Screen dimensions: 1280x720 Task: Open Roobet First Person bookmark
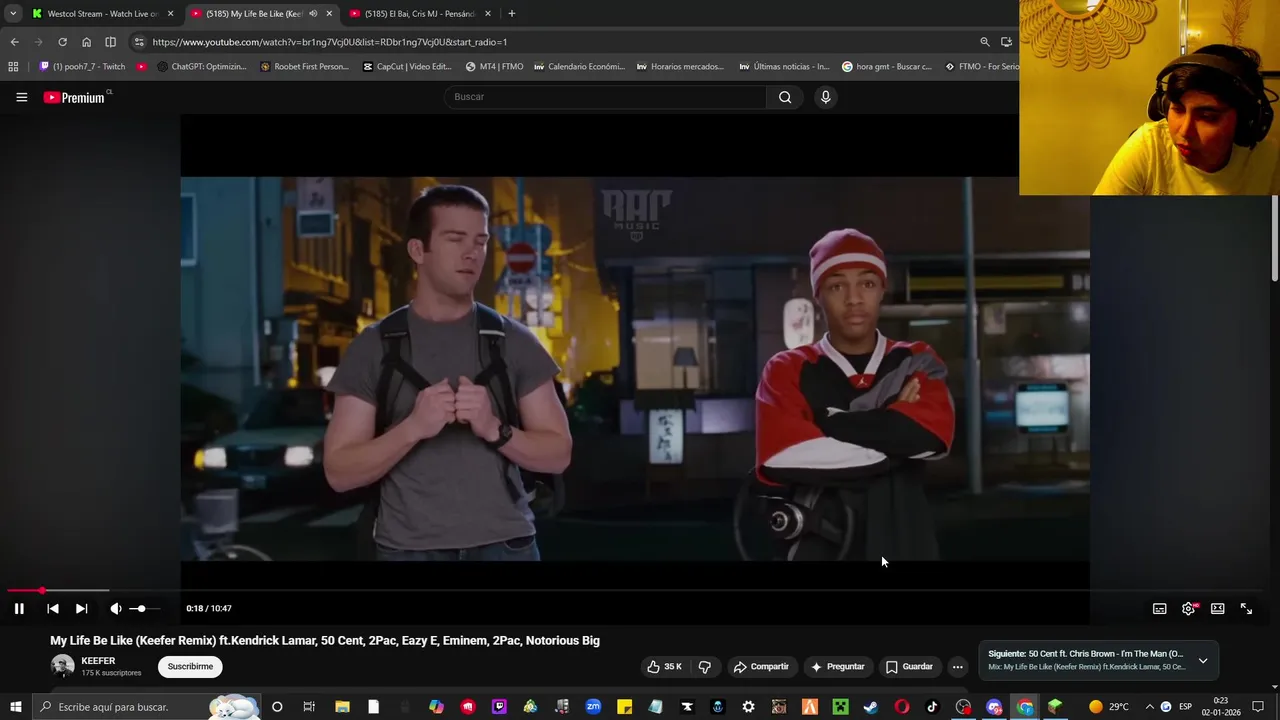point(304,67)
